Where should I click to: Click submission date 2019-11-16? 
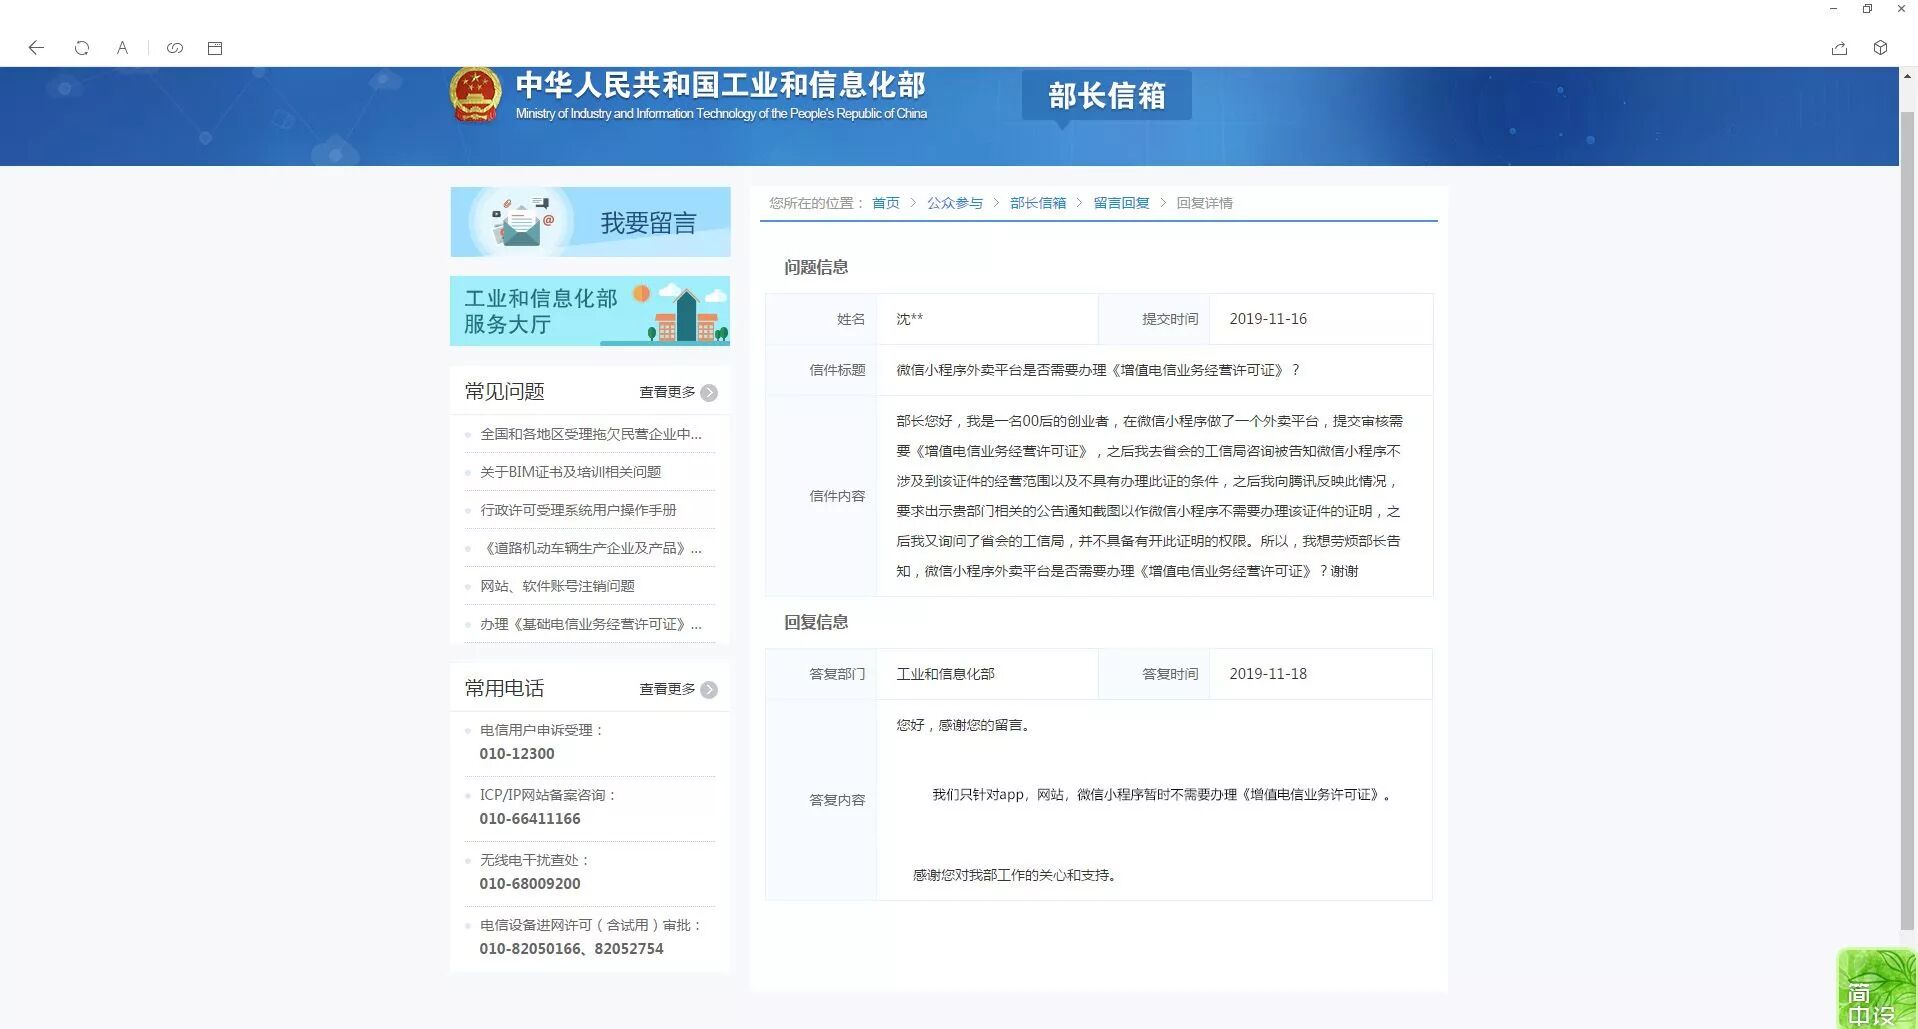[1268, 319]
